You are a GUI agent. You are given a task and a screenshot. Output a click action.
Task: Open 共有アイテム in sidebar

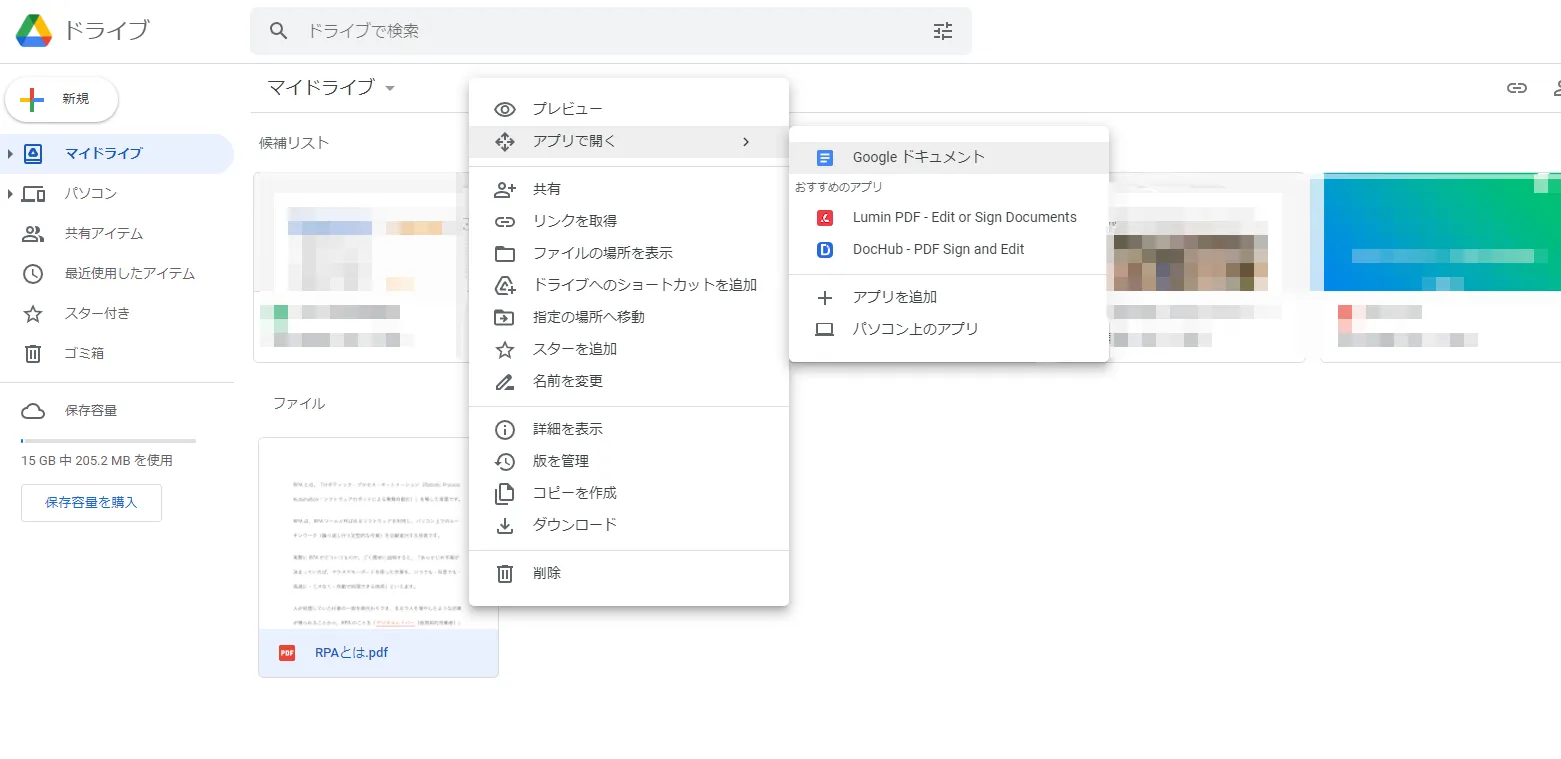pos(117,233)
